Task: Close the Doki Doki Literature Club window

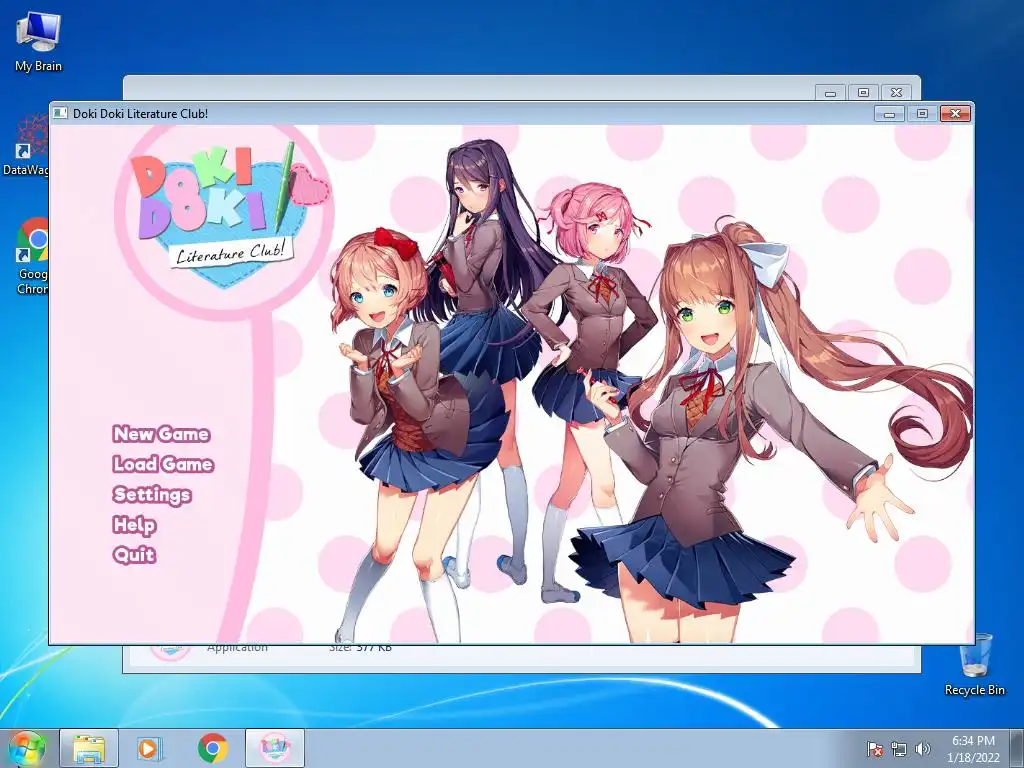Action: tap(955, 114)
